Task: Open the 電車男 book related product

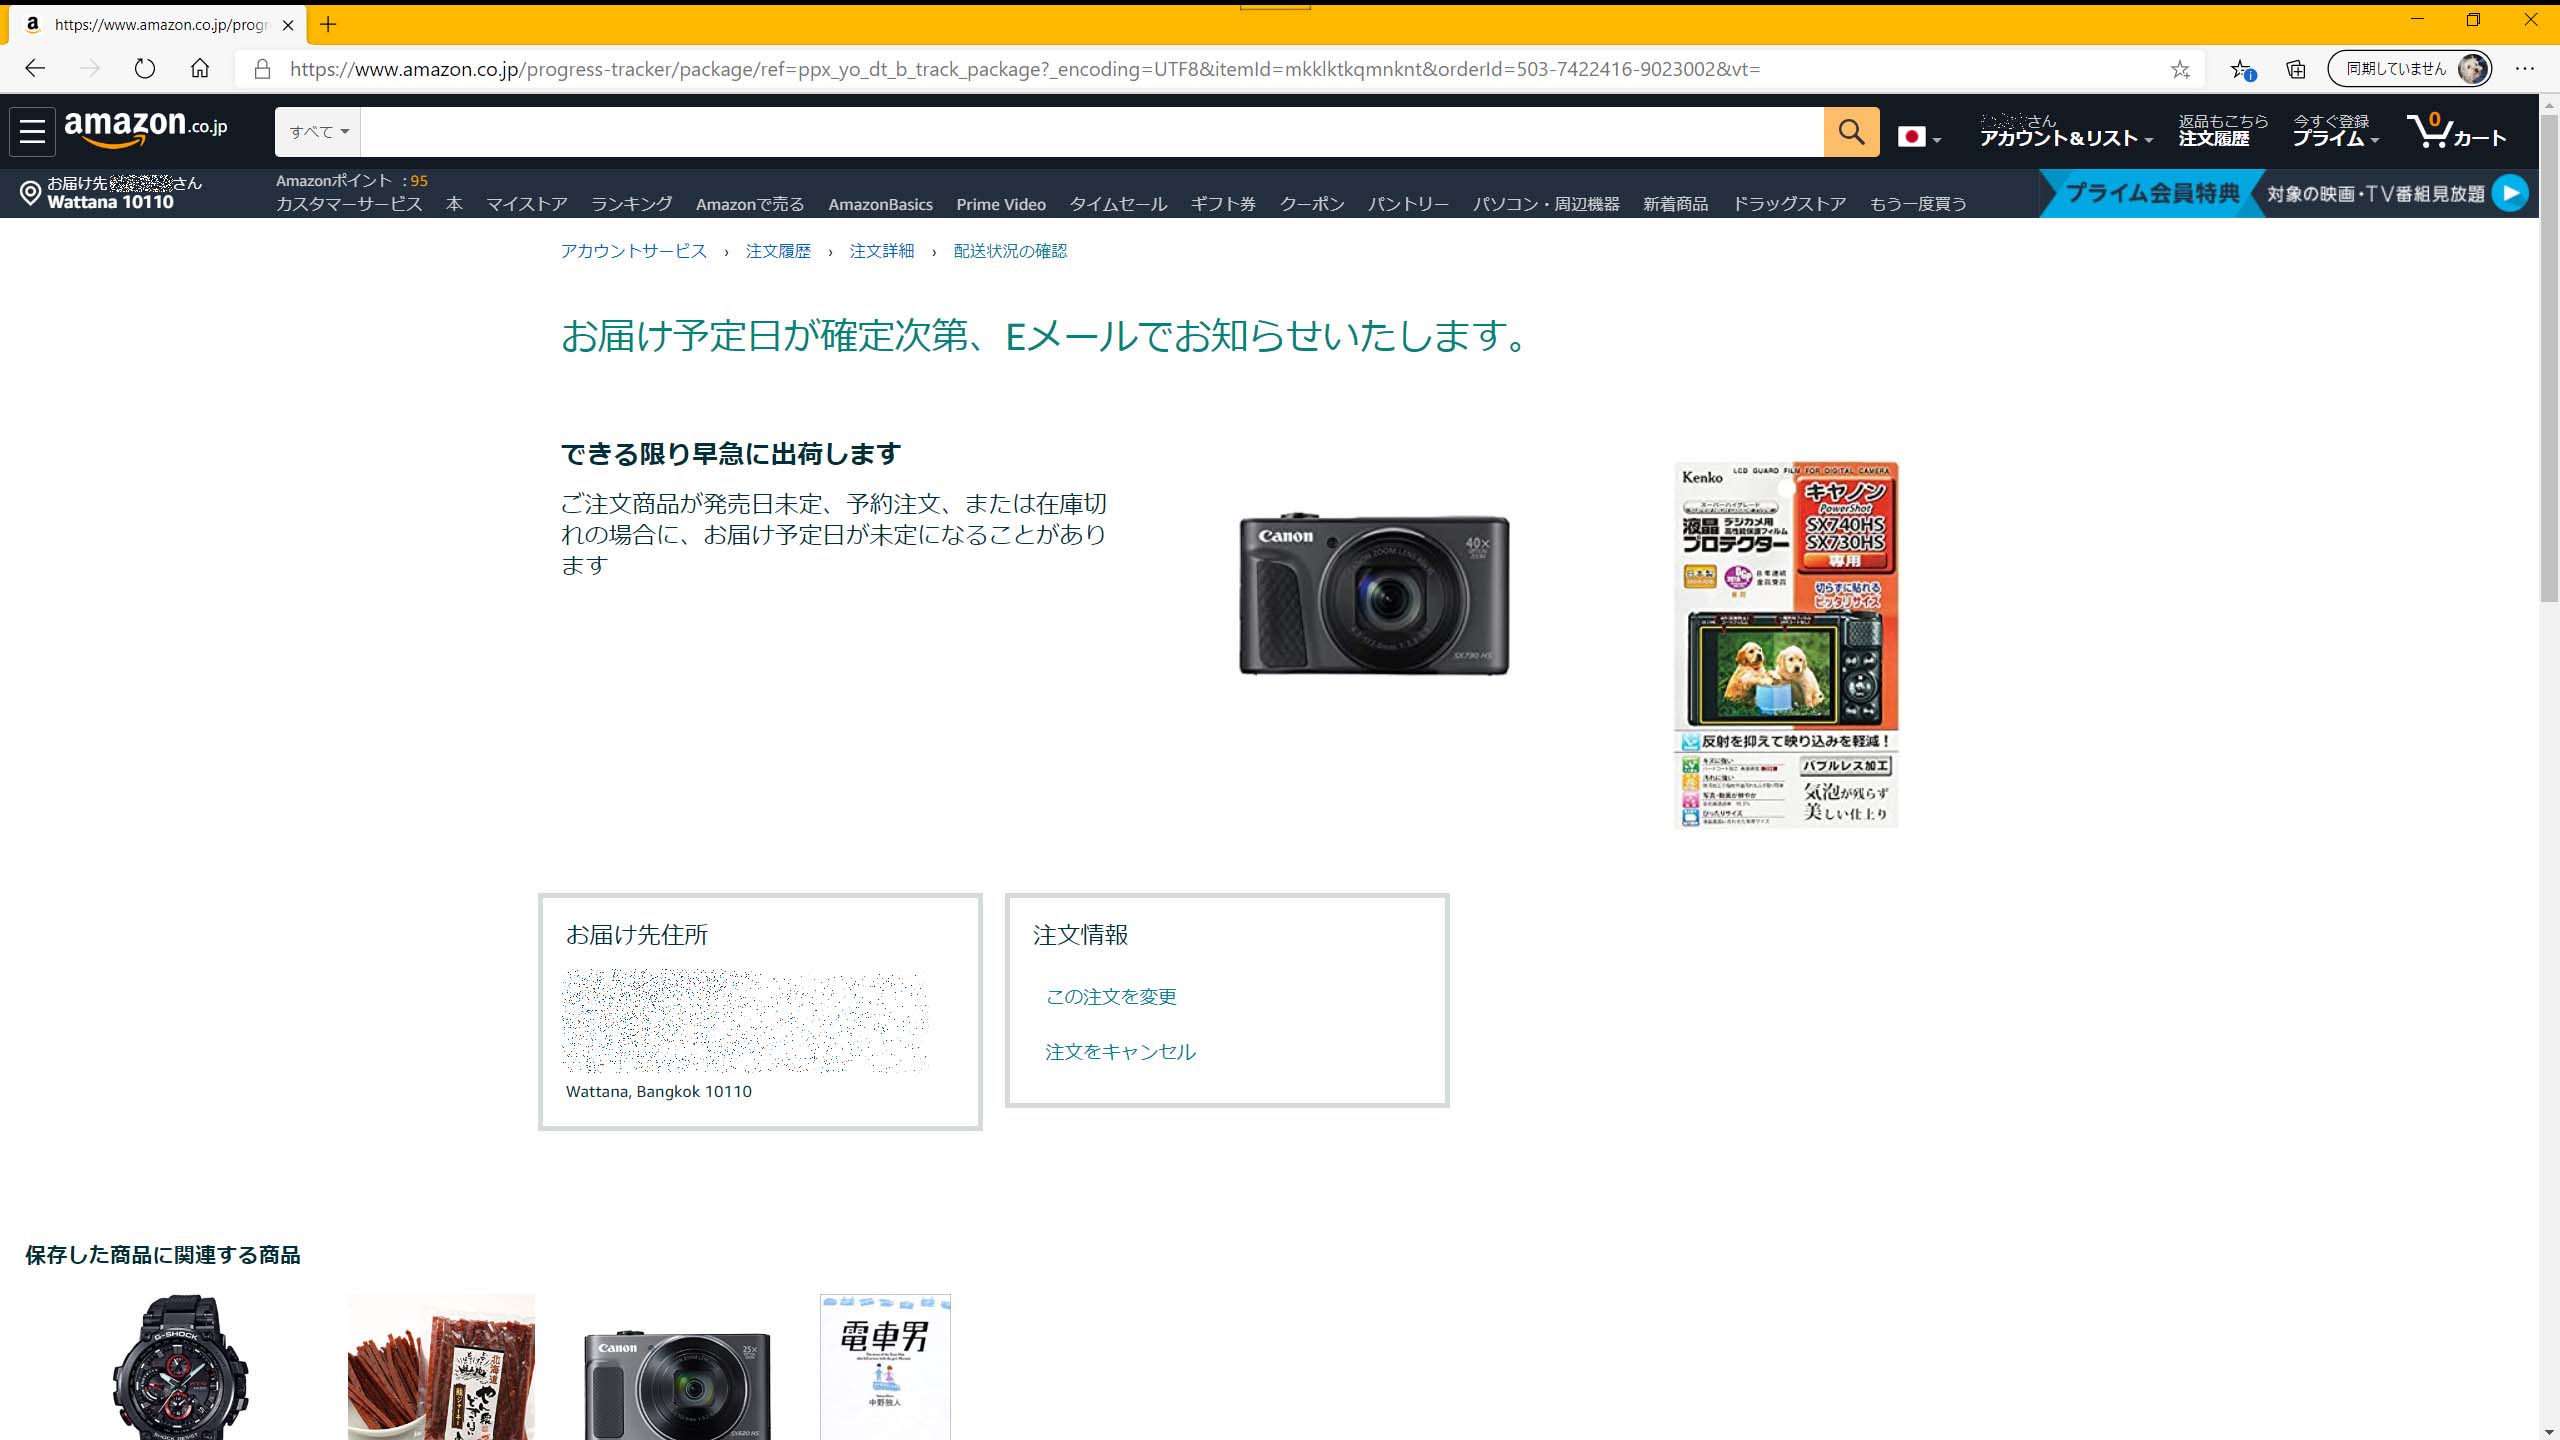Action: pyautogui.click(x=885, y=1367)
